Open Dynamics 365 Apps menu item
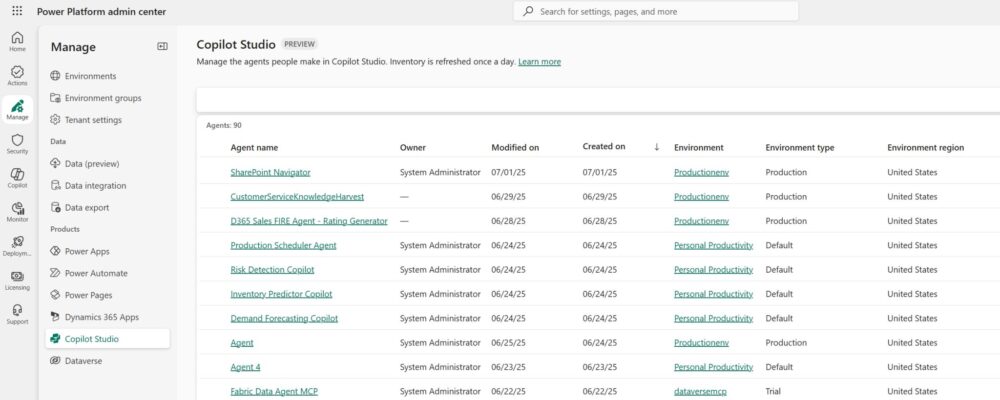Viewport: 1000px width, 400px height. pos(107,317)
